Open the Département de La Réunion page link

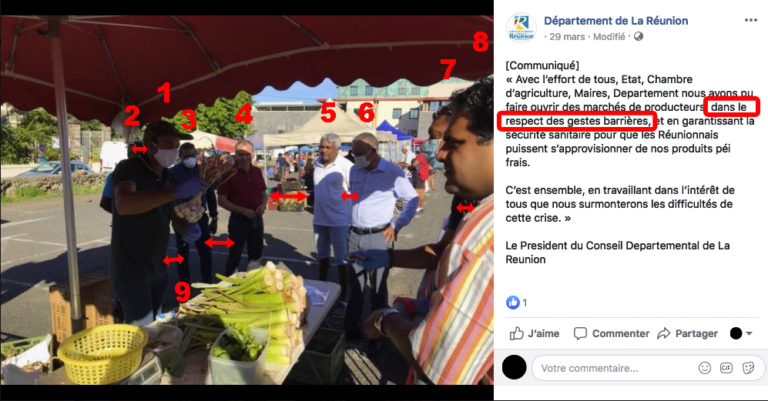click(x=616, y=21)
